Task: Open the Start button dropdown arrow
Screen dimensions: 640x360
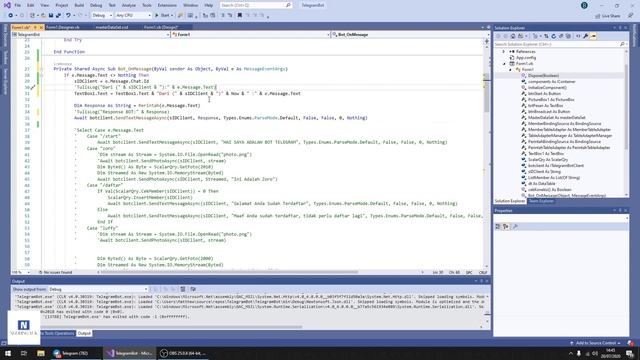Action: (x=172, y=16)
